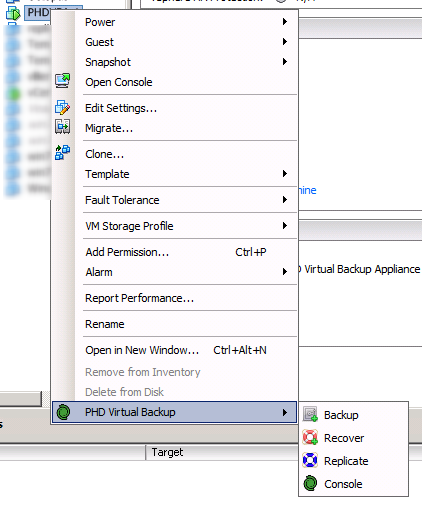This screenshot has height=511, width=422.
Task: Expand the Snapshot submenu arrow
Action: pos(285,62)
